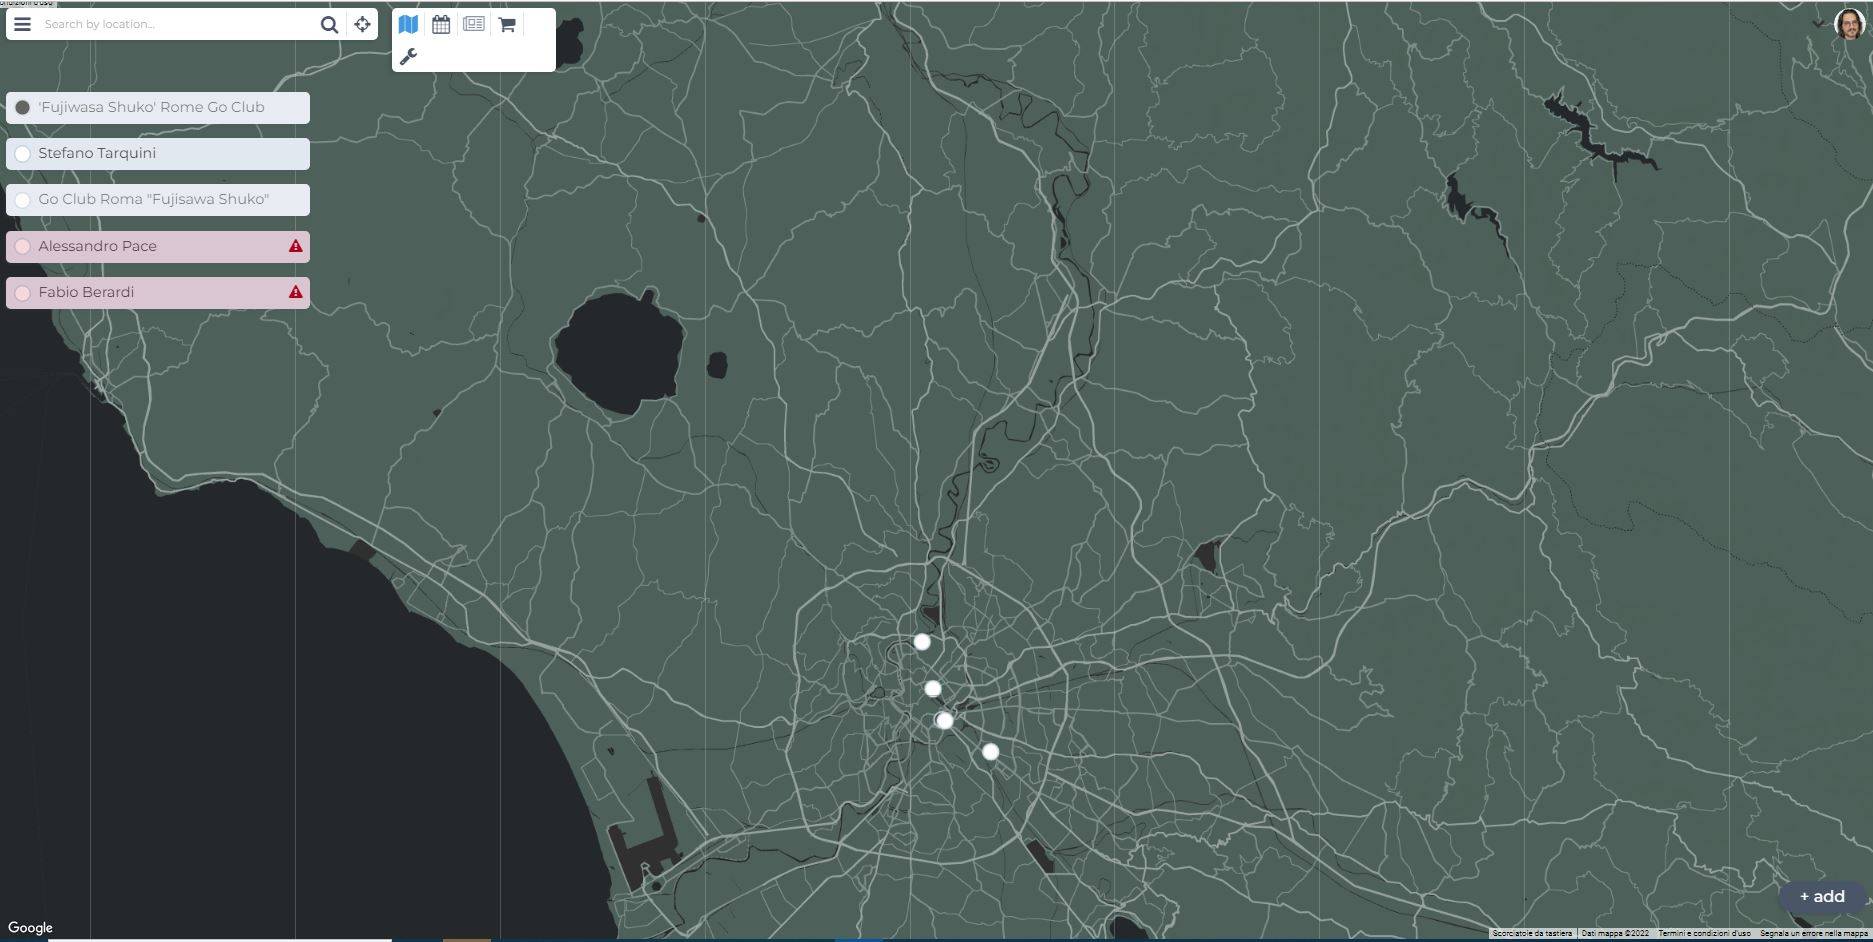The image size is (1873, 942).
Task: Open the Fabio Berardi list entry
Action: click(x=87, y=292)
